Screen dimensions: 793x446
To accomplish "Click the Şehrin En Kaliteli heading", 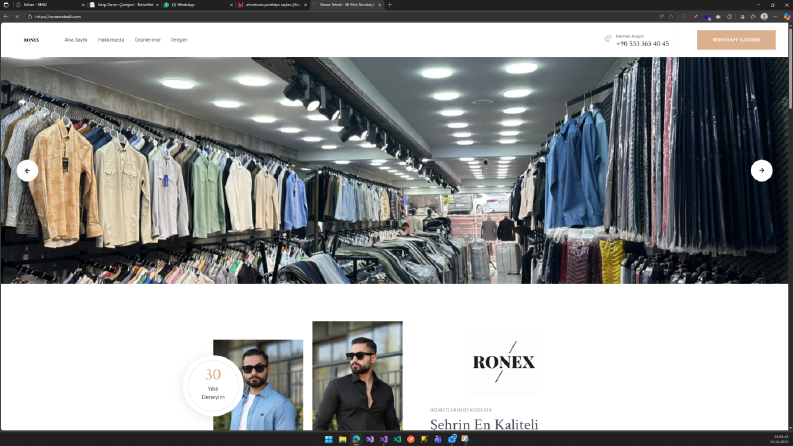I will [x=484, y=424].
